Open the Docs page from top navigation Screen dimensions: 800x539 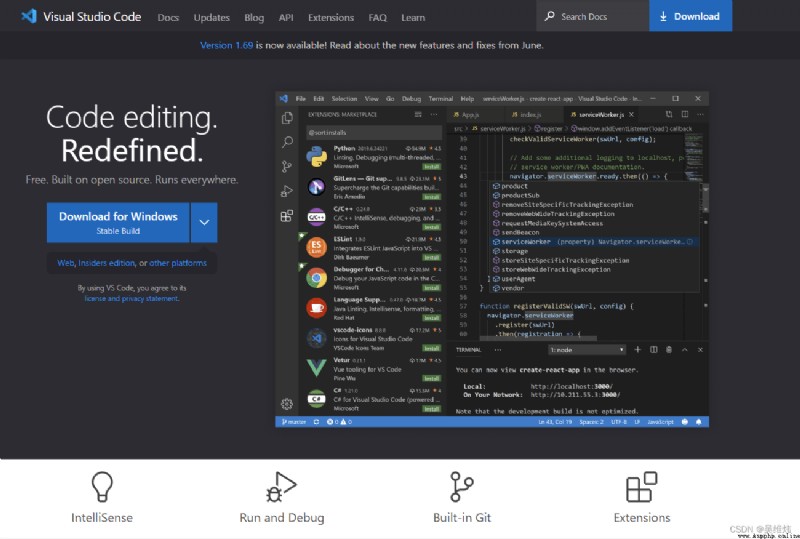[168, 17]
